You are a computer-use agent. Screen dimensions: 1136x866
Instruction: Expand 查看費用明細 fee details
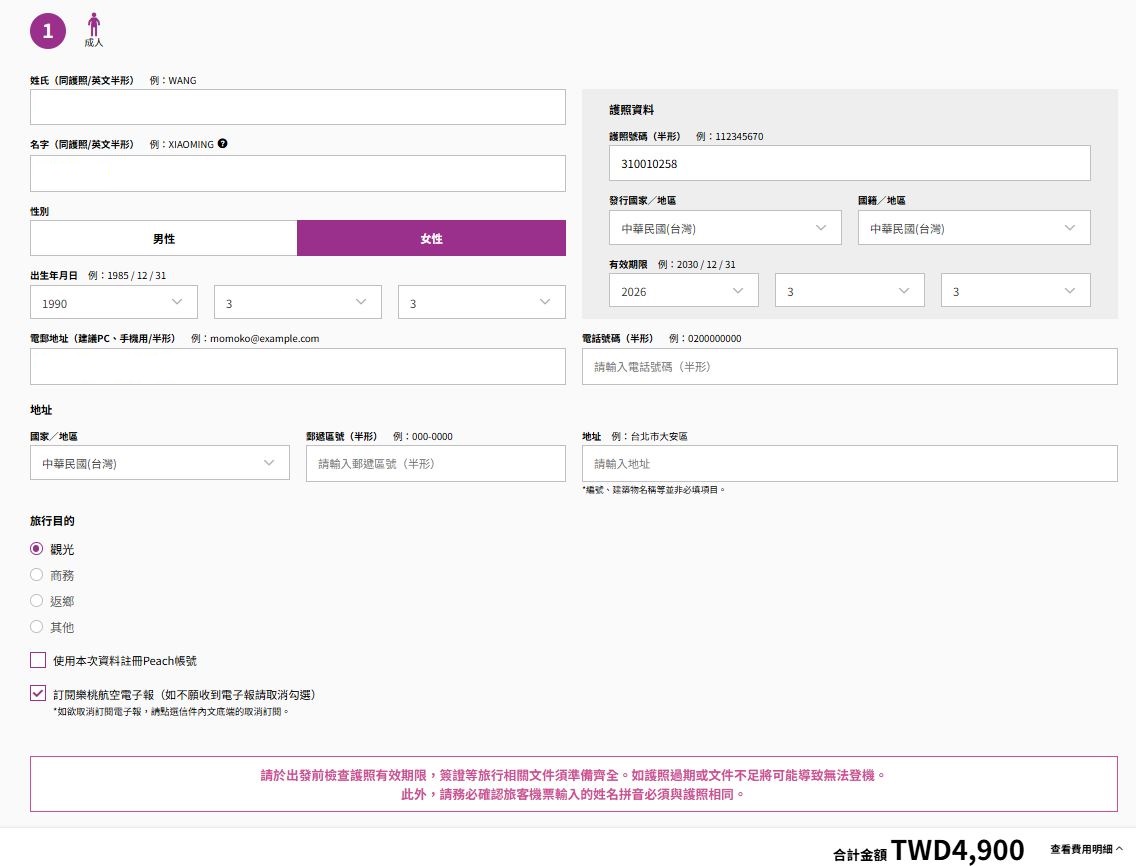point(1087,849)
